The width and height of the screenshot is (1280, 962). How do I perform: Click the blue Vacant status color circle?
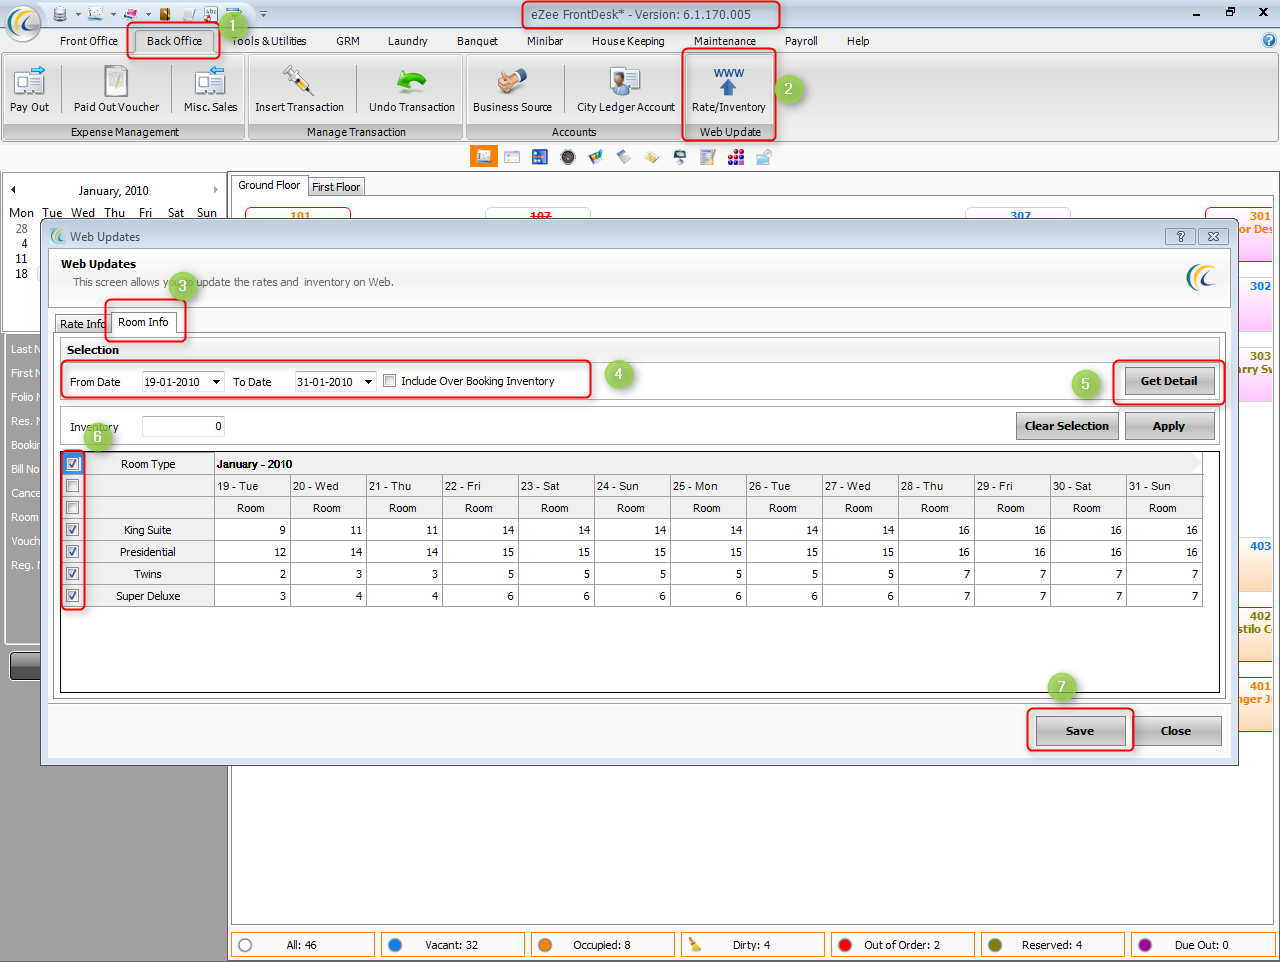(x=395, y=944)
